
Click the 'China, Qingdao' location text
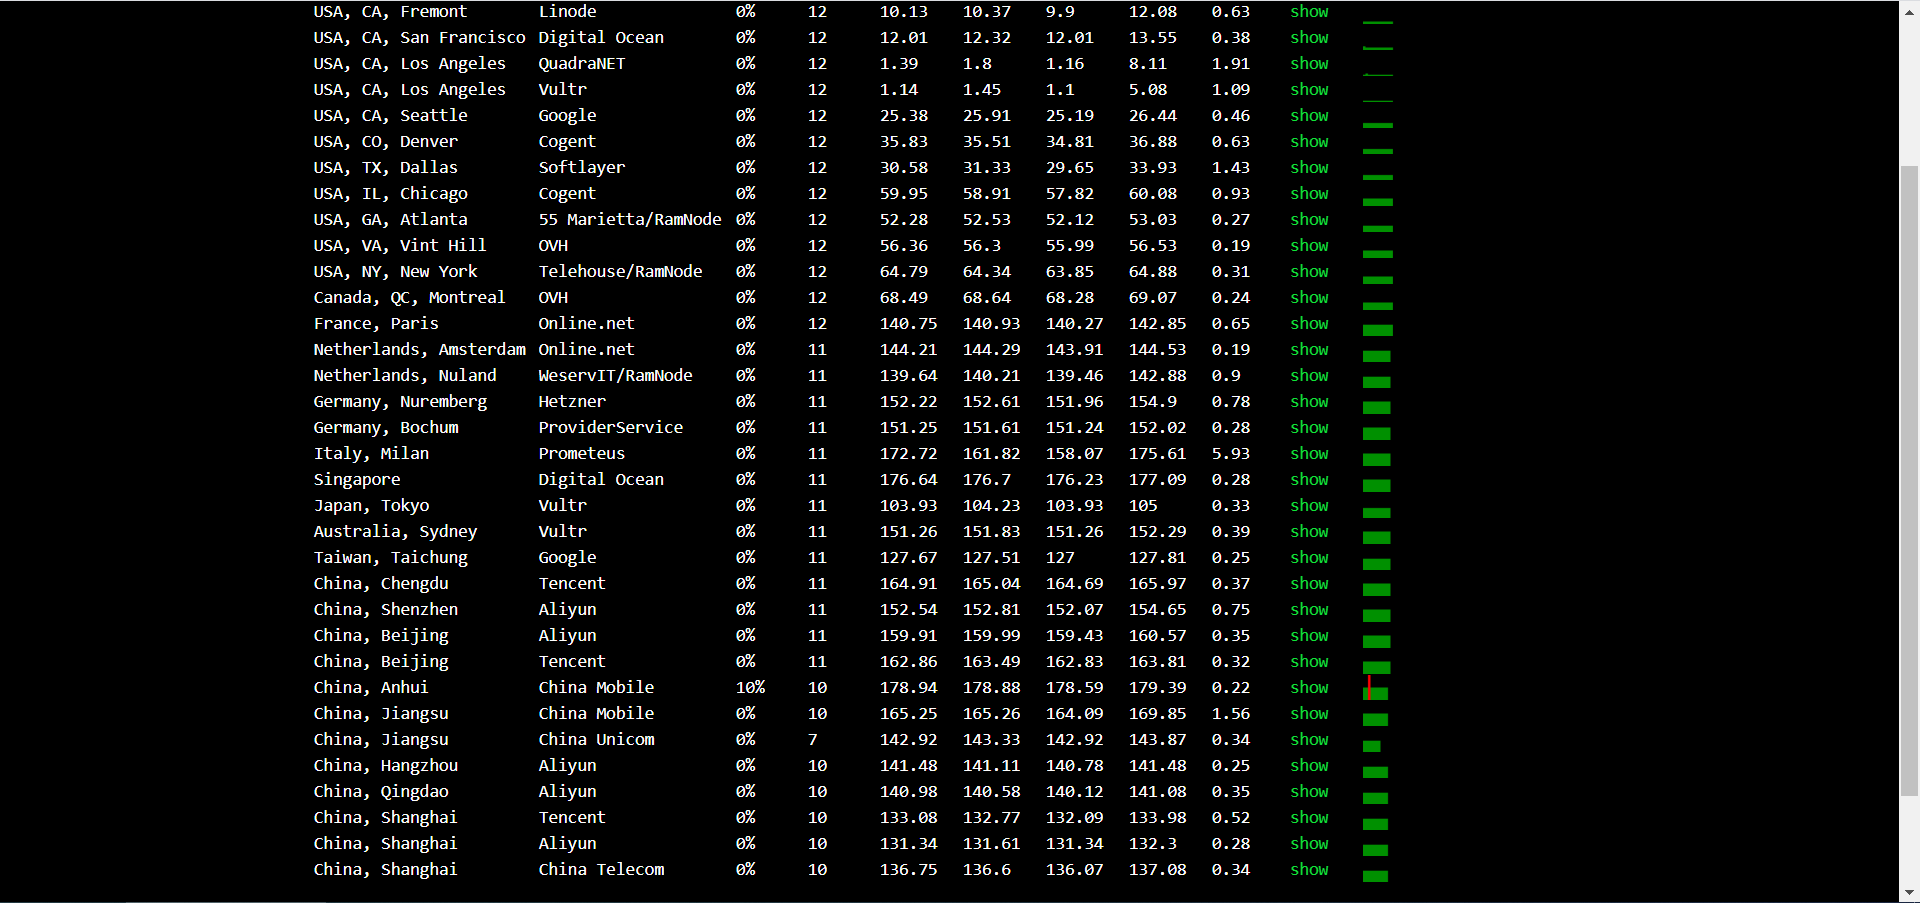click(381, 792)
